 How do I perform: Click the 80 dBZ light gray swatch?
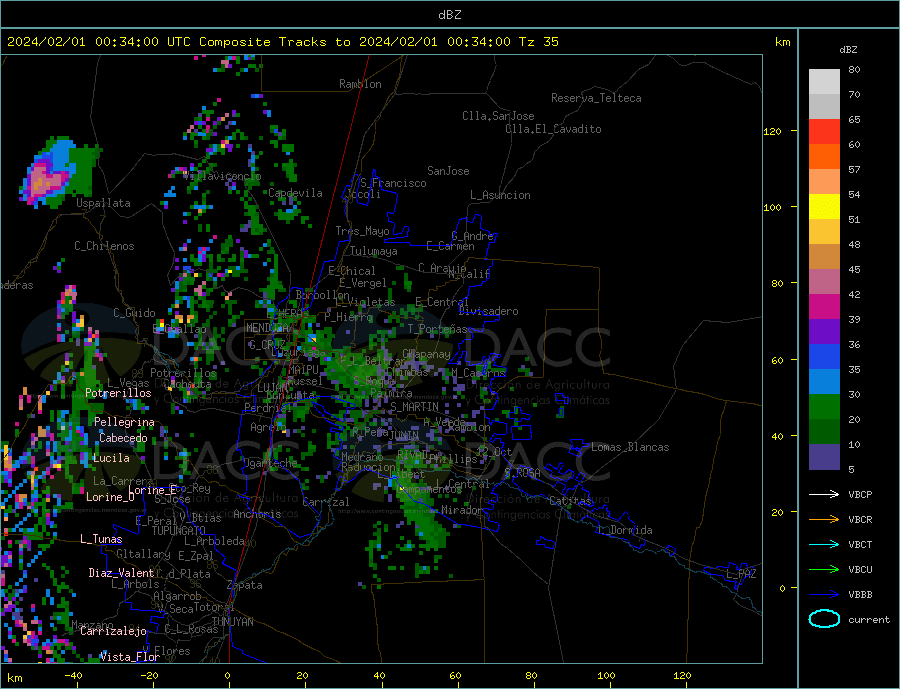point(824,82)
